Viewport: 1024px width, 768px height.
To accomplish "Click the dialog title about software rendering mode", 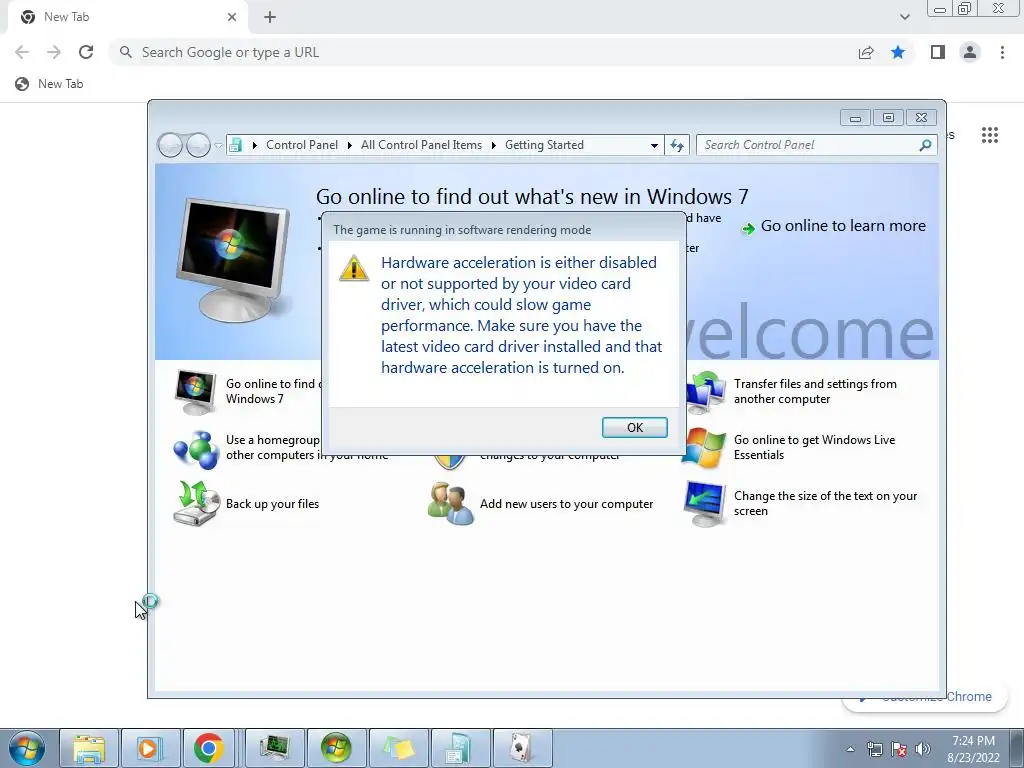I will coord(462,230).
